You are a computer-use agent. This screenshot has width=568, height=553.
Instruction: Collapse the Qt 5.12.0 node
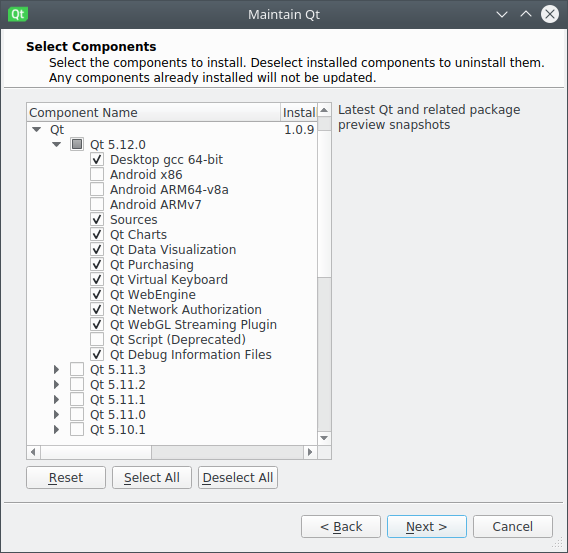click(57, 144)
